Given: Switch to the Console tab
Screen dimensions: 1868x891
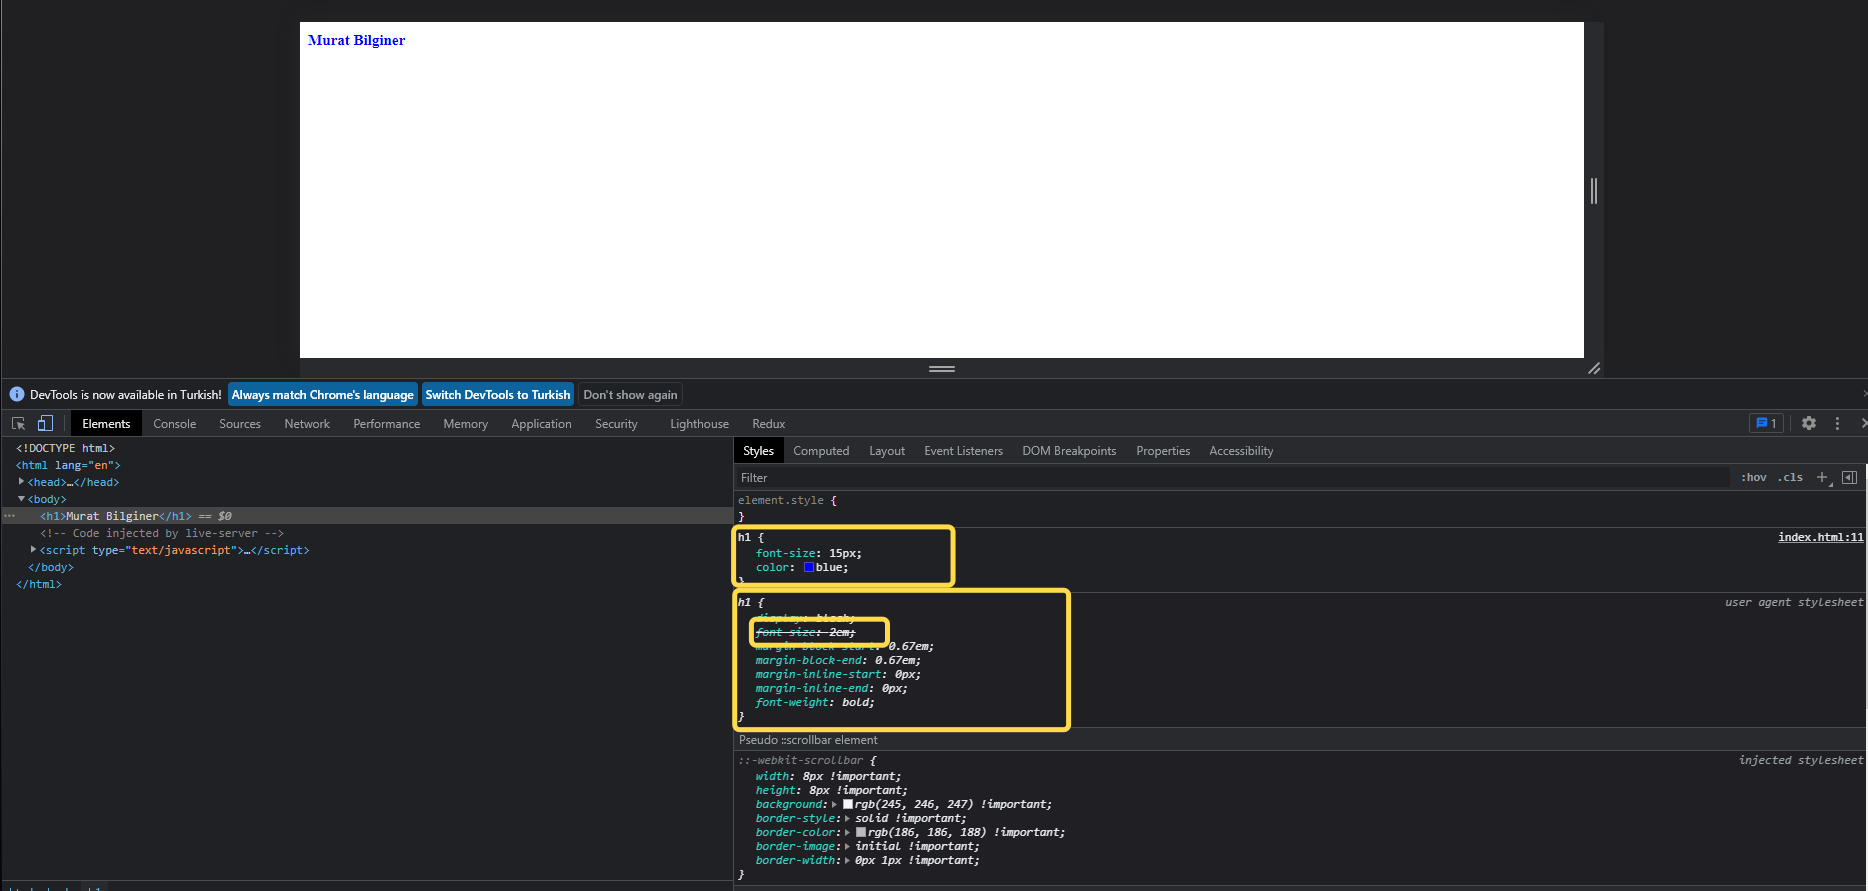Looking at the screenshot, I should [x=174, y=424].
